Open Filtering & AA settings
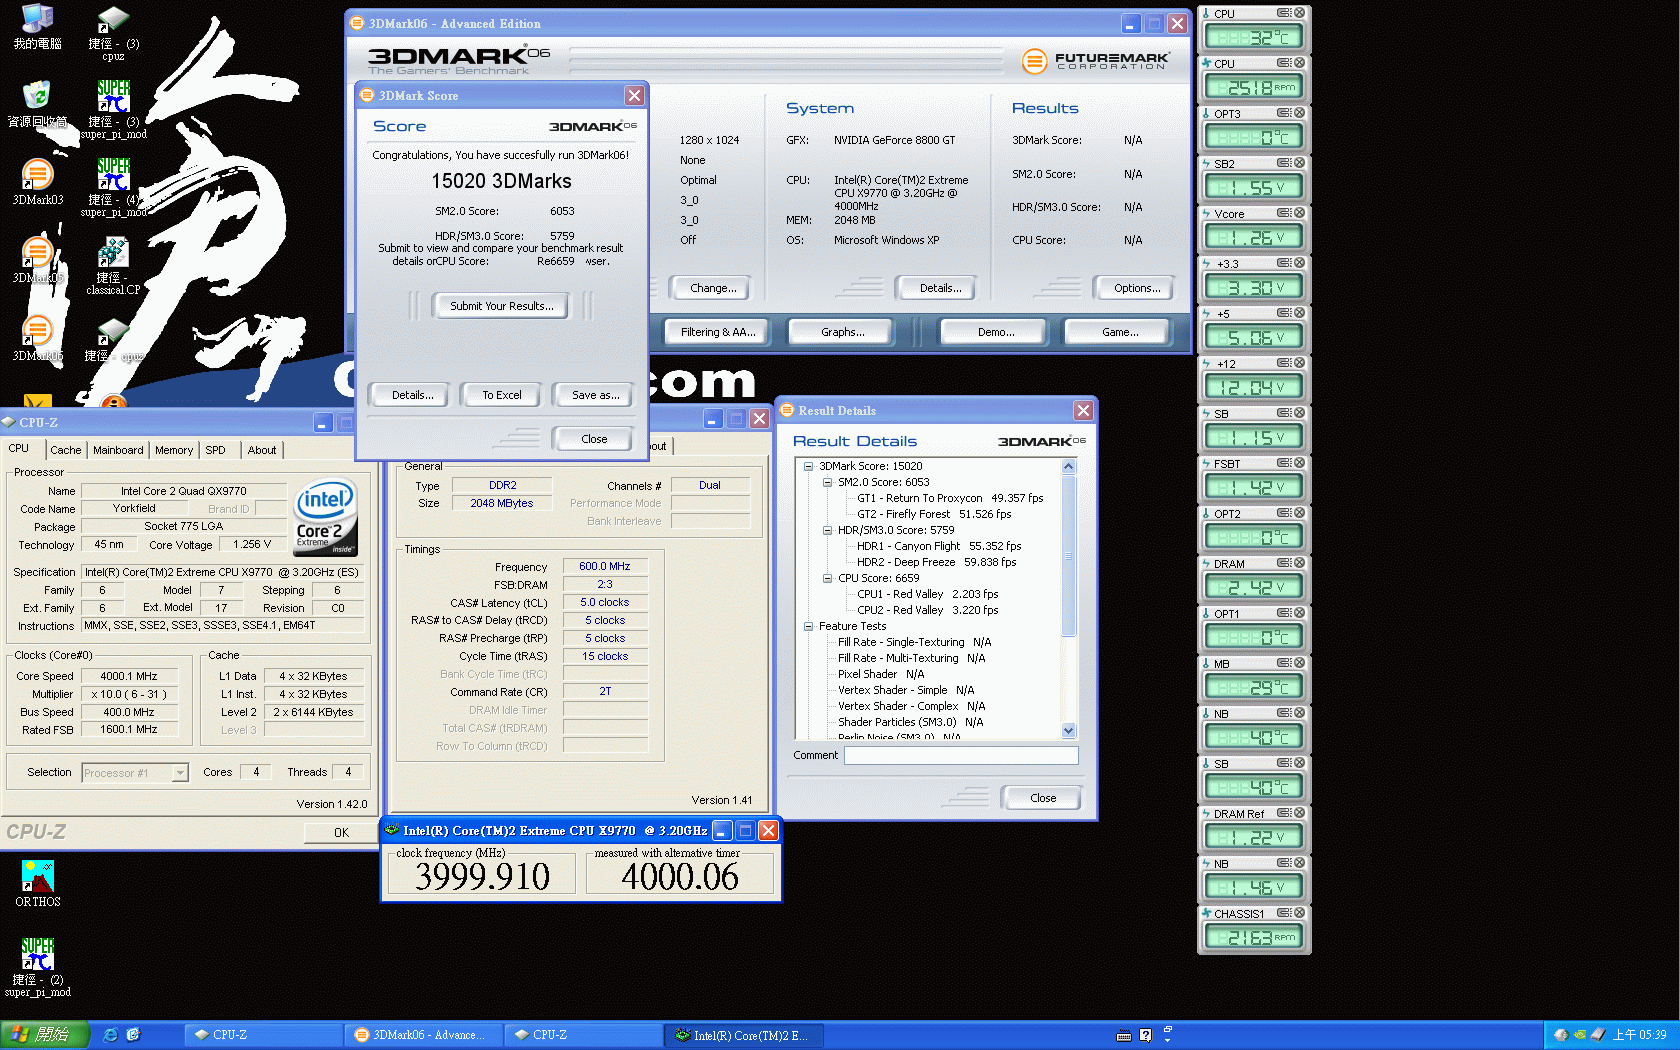 click(717, 332)
